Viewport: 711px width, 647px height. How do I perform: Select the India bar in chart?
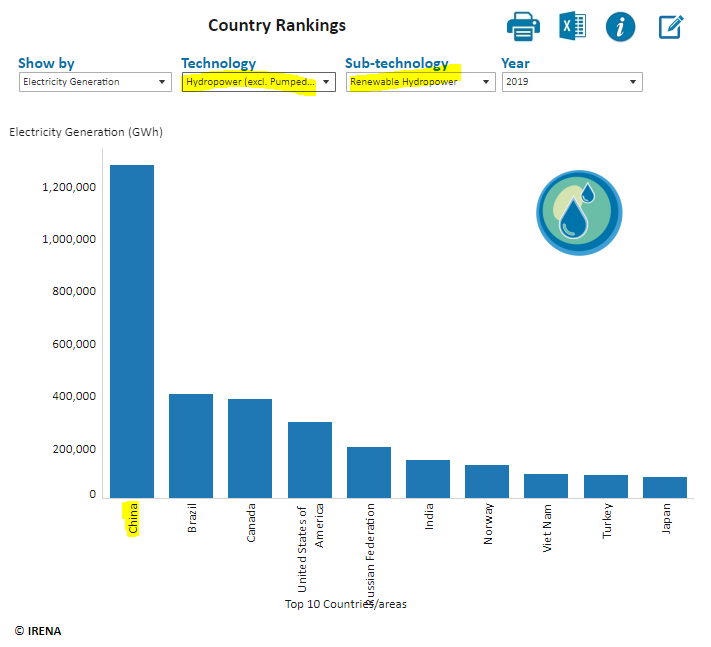point(428,479)
